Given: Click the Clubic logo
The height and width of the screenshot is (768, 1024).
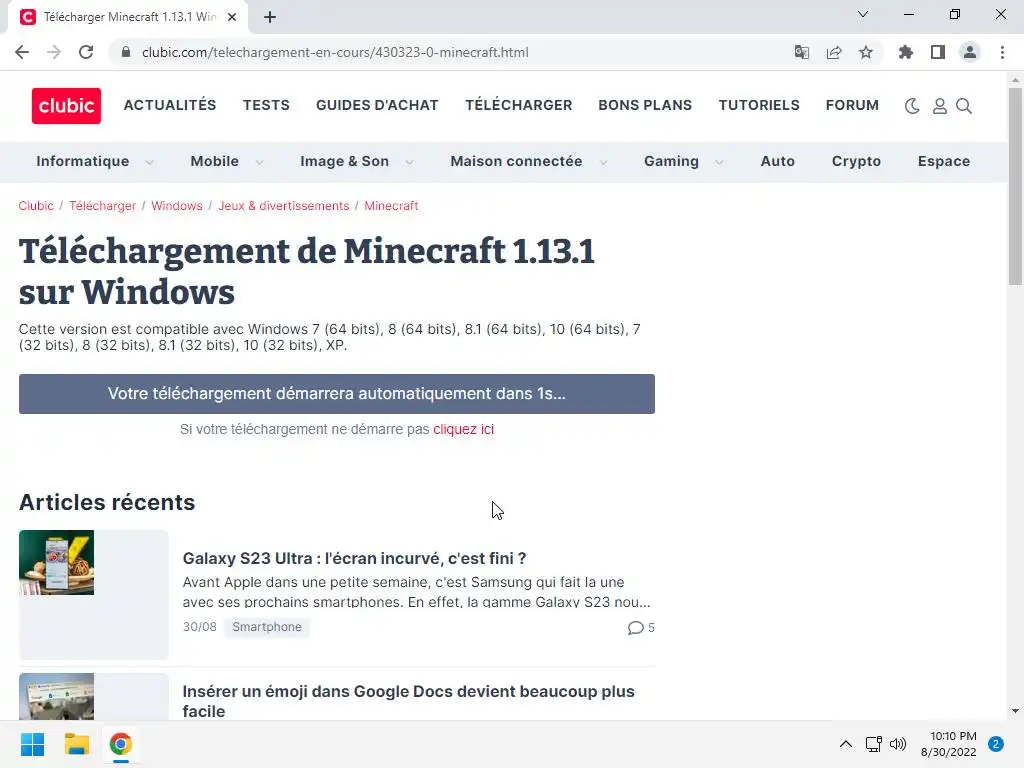Looking at the screenshot, I should pos(66,106).
